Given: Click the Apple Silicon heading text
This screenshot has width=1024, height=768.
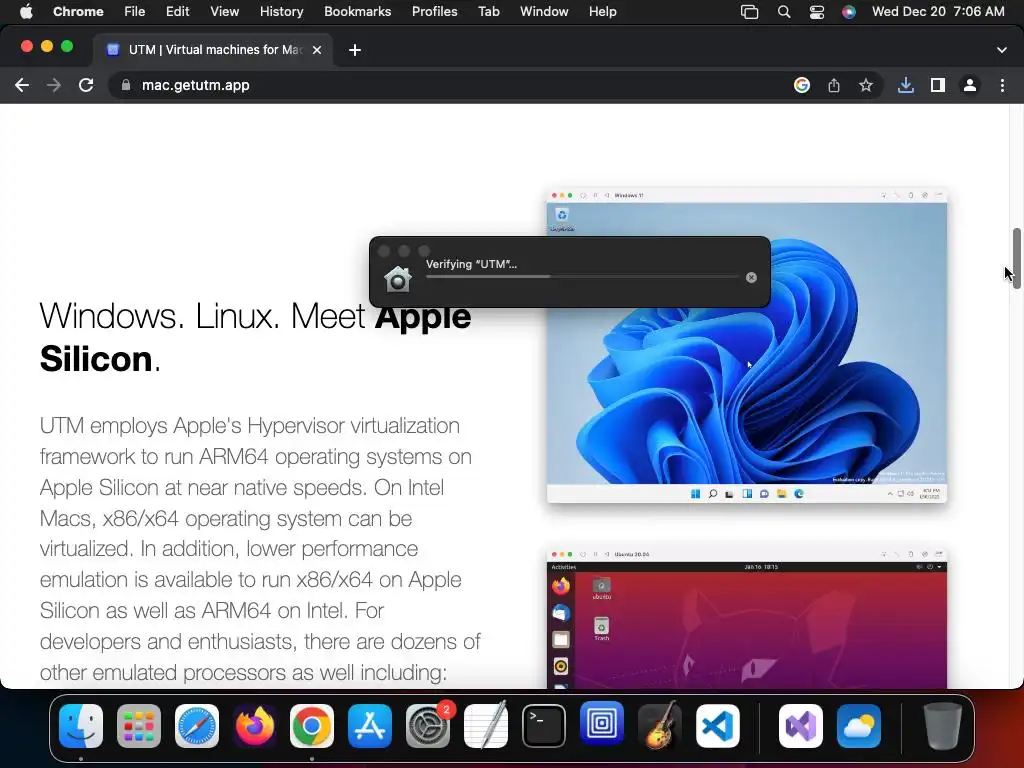Looking at the screenshot, I should coord(255,337).
